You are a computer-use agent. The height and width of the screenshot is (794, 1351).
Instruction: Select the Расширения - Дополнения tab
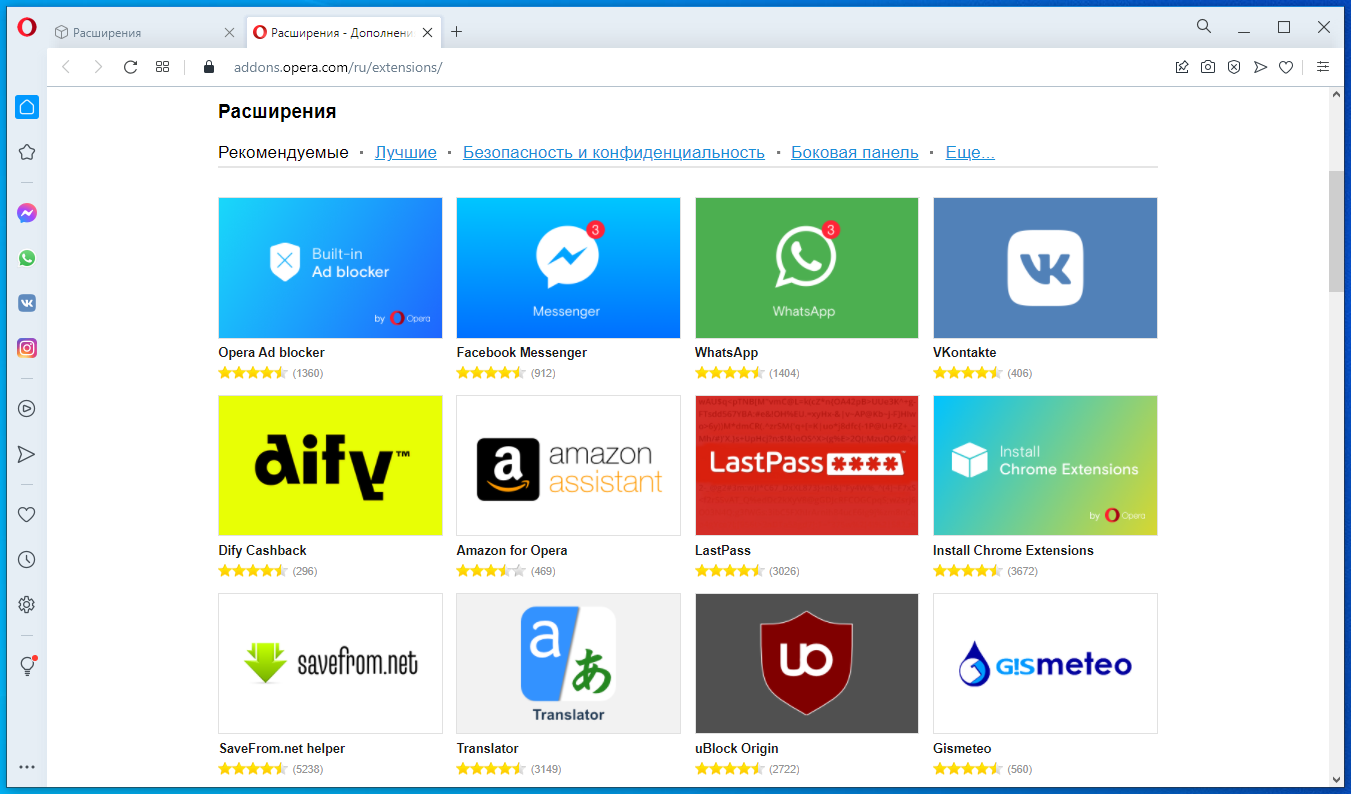344,32
